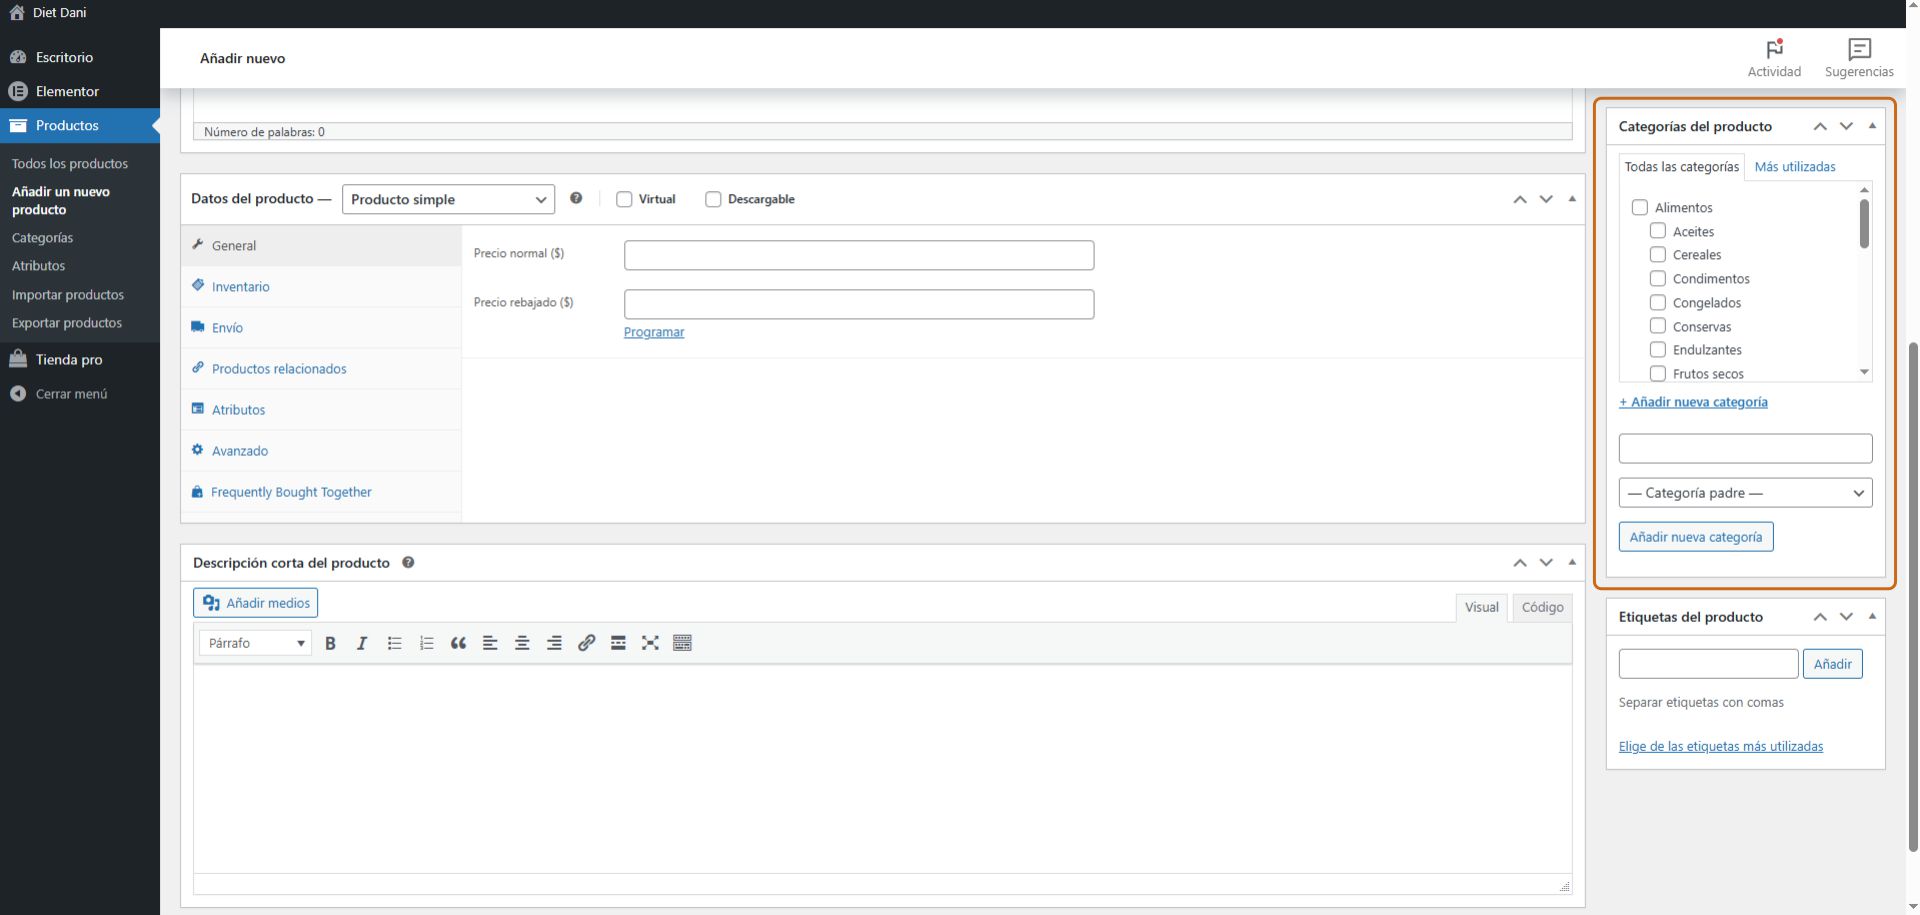Switch to the Más utilizadas tab
The width and height of the screenshot is (1920, 915).
tap(1794, 167)
